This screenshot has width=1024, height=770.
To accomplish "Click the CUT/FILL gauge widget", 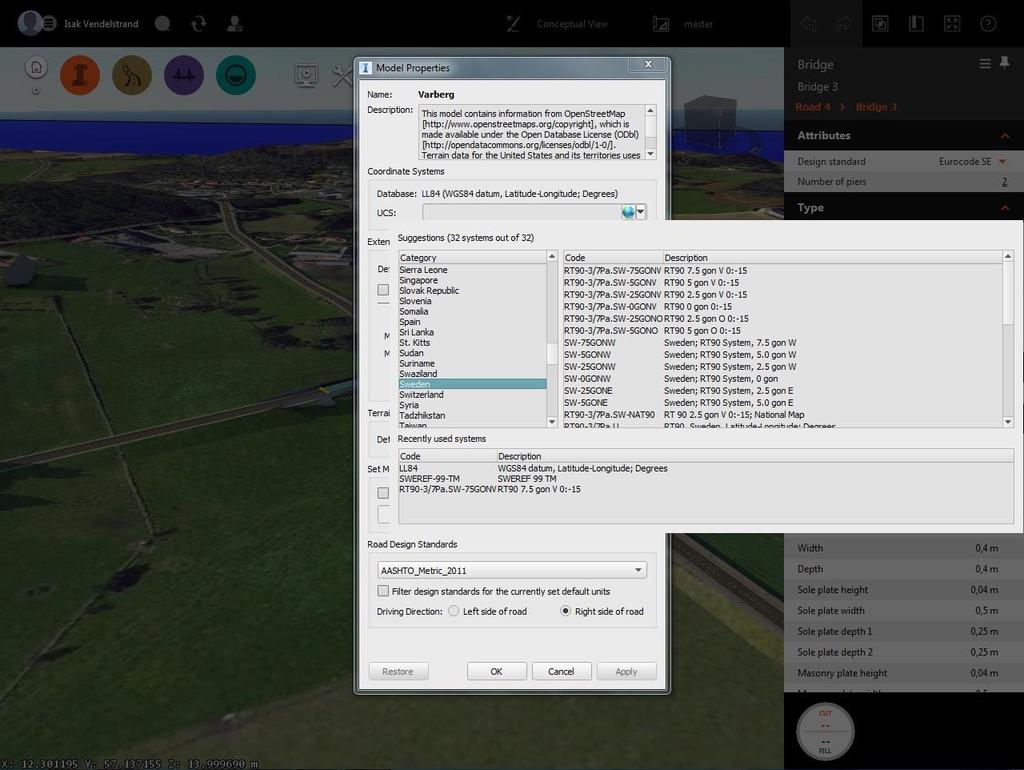I will point(825,731).
